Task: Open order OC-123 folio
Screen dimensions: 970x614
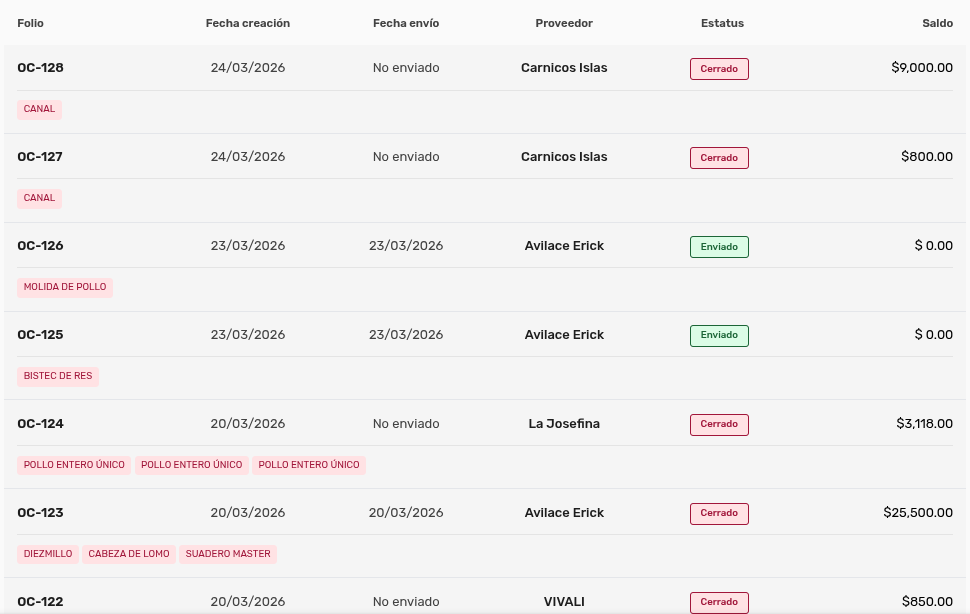Action: click(x=40, y=513)
